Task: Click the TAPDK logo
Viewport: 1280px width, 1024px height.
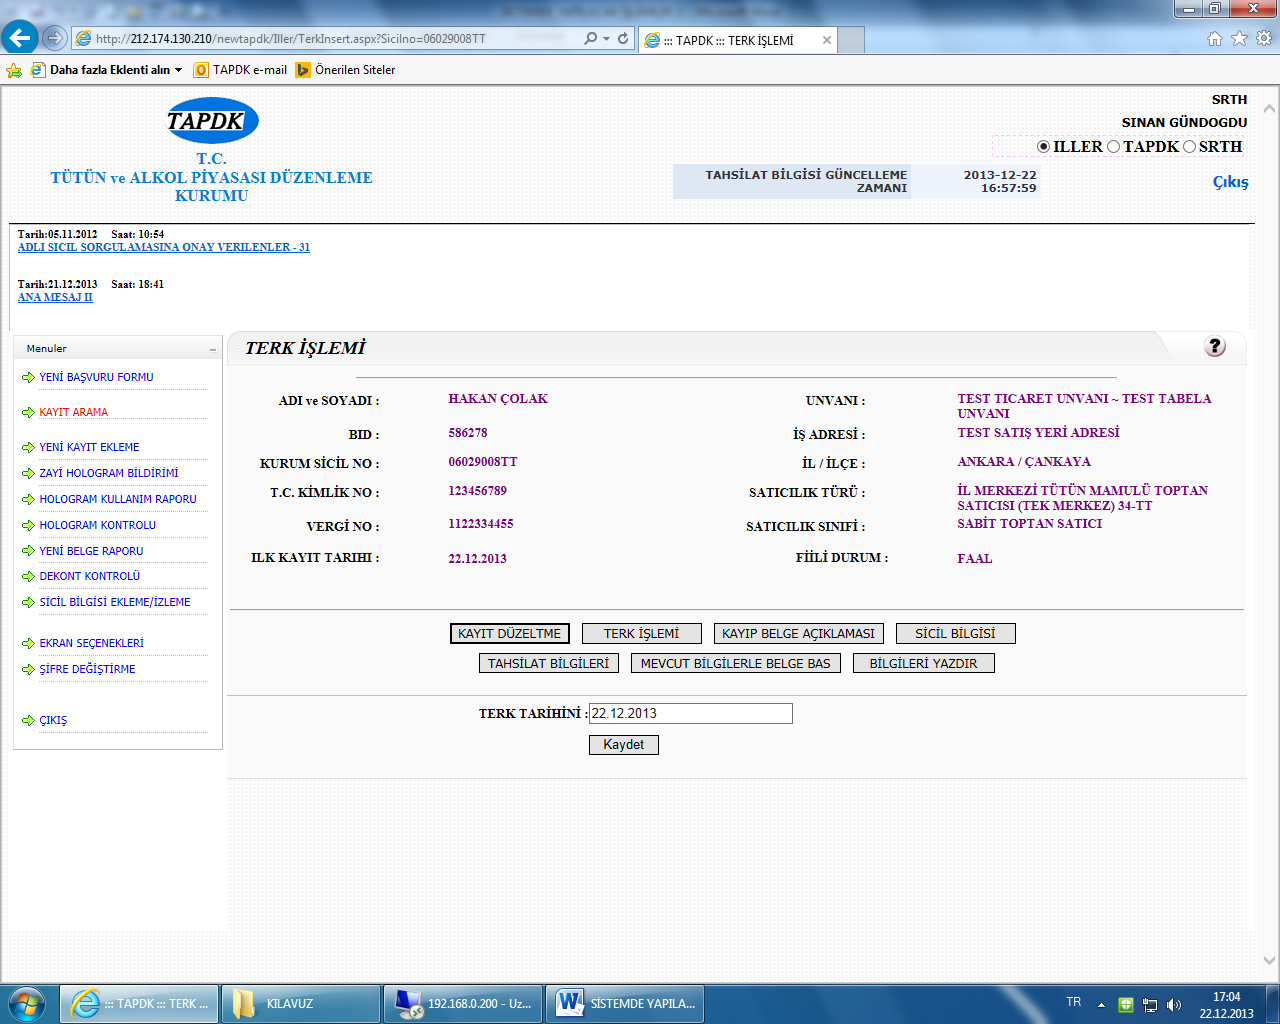Action: [212, 121]
